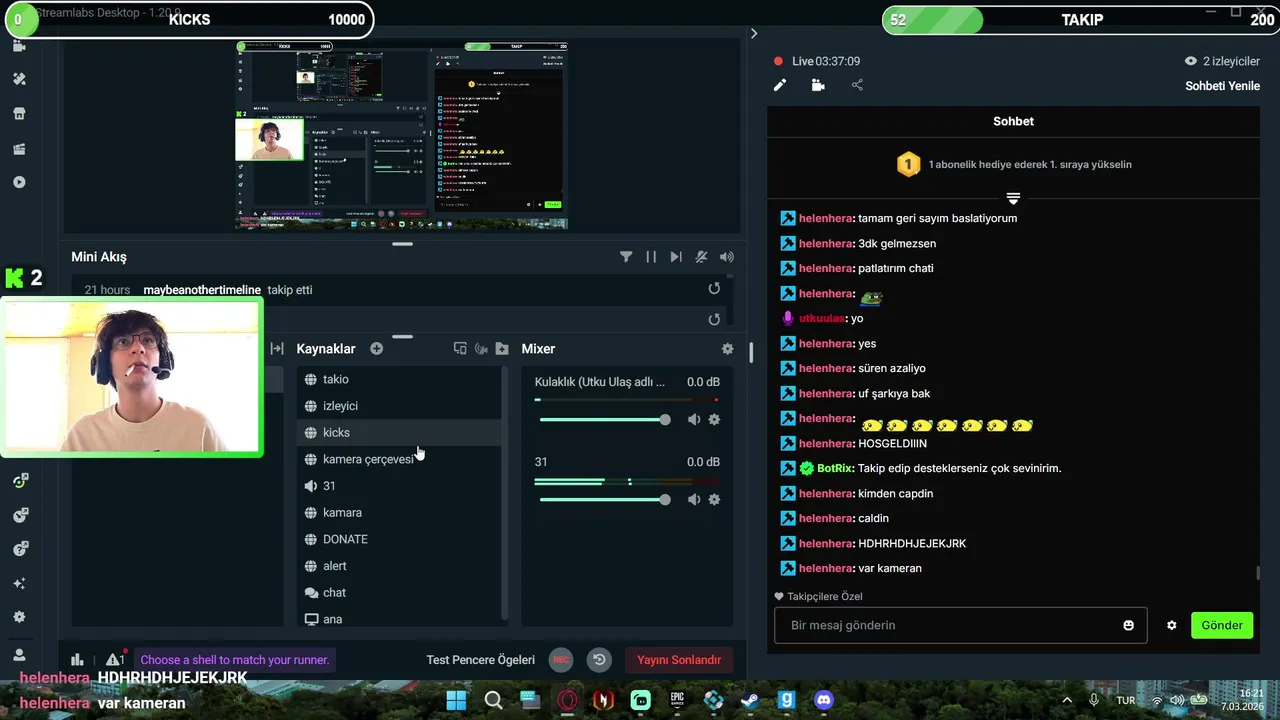The height and width of the screenshot is (720, 1280).
Task: Edit stream info with pencil icon
Action: (780, 85)
